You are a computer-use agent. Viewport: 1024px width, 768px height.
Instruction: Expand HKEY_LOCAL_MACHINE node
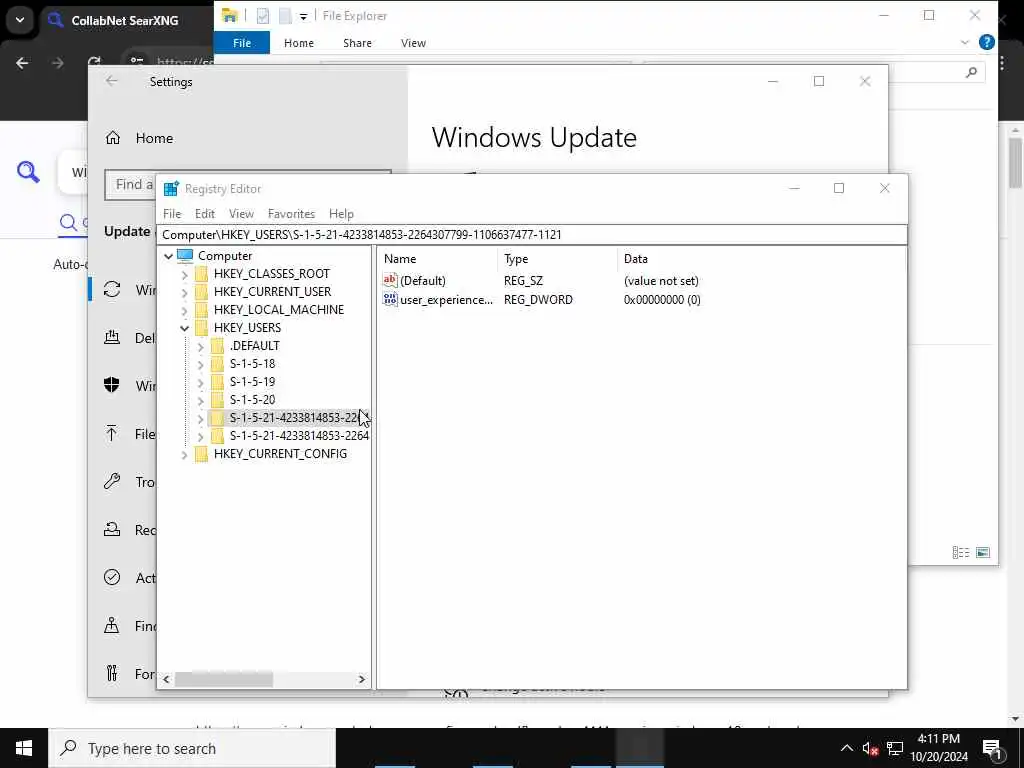tap(184, 310)
